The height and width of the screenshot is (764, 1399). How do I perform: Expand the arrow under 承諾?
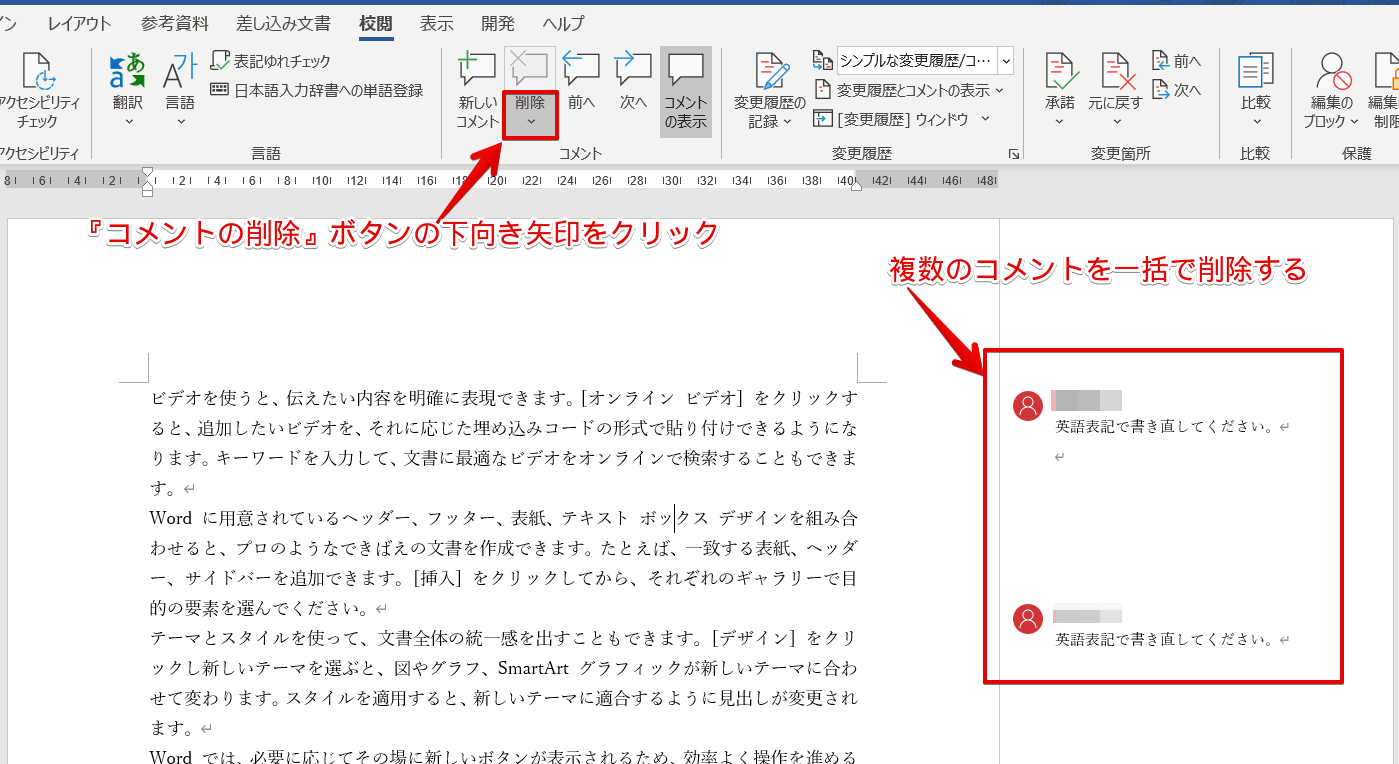1060,122
